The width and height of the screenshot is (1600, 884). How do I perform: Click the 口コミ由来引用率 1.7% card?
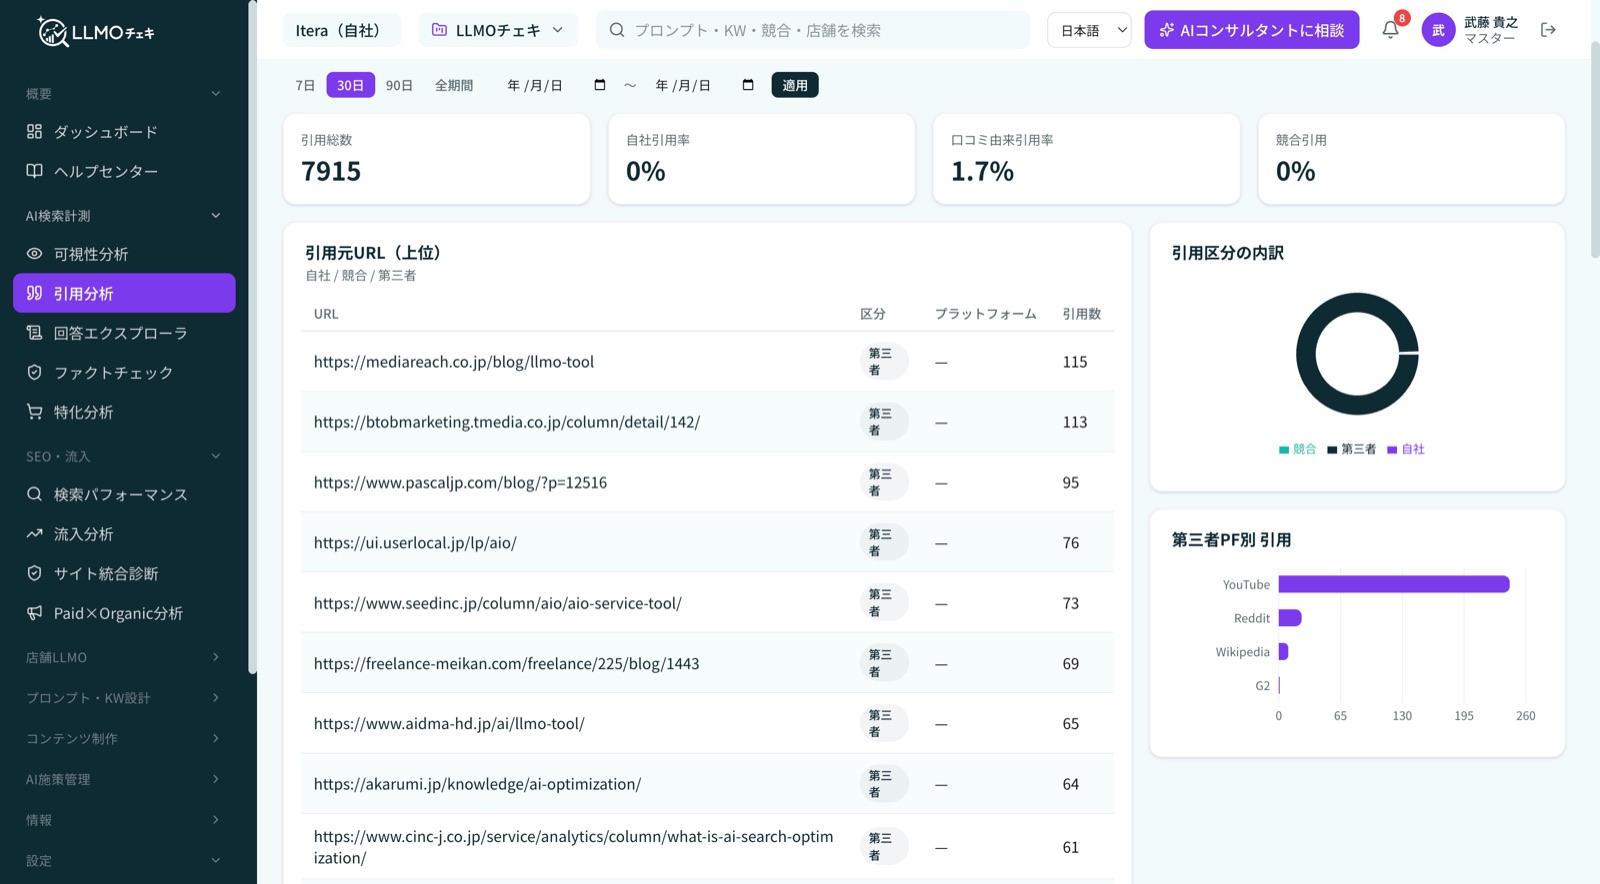pyautogui.click(x=1086, y=159)
